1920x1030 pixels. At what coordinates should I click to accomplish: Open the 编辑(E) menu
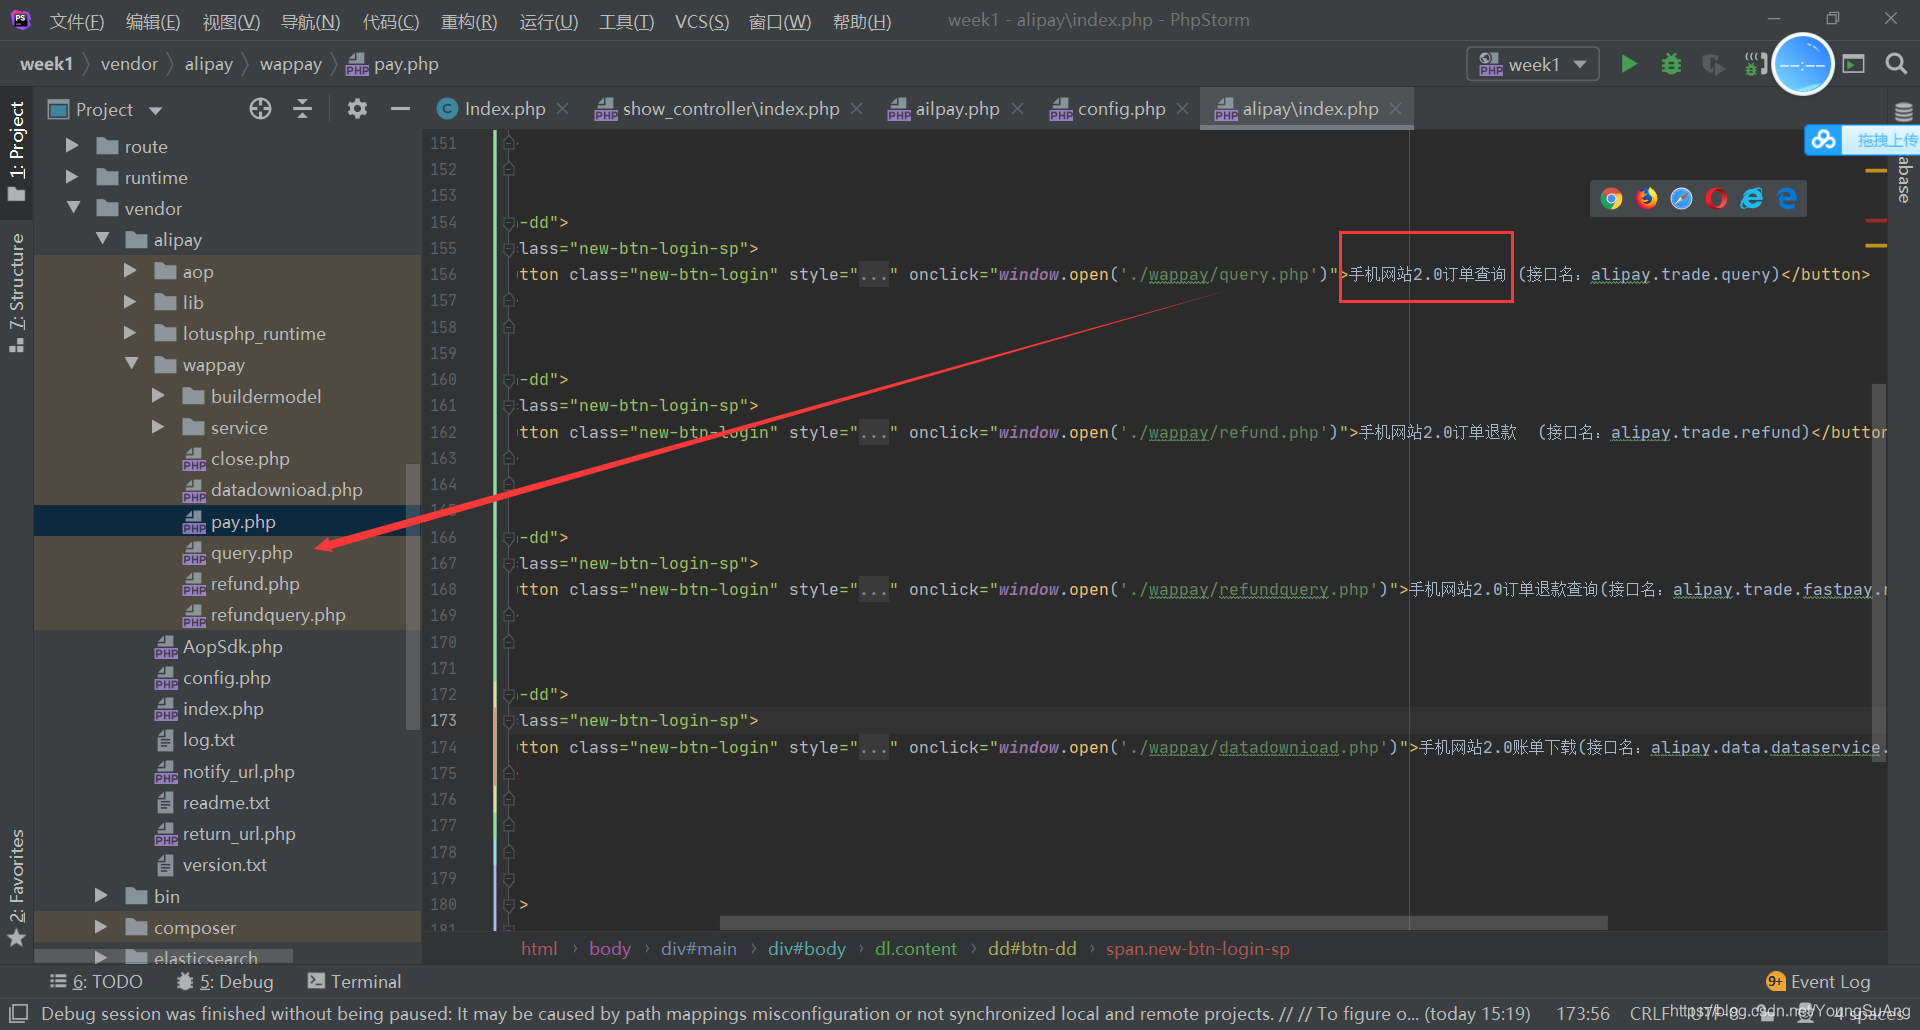[x=153, y=21]
